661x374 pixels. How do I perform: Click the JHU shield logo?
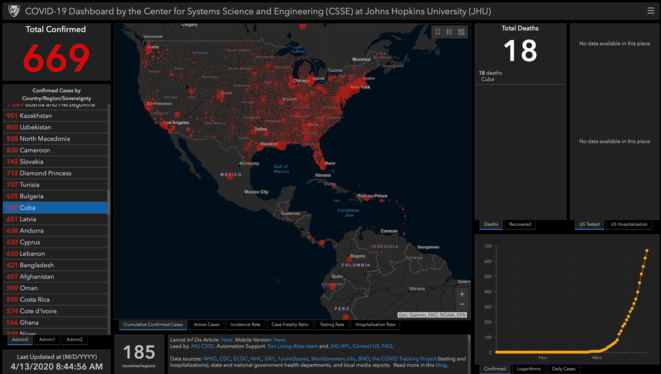coord(13,11)
